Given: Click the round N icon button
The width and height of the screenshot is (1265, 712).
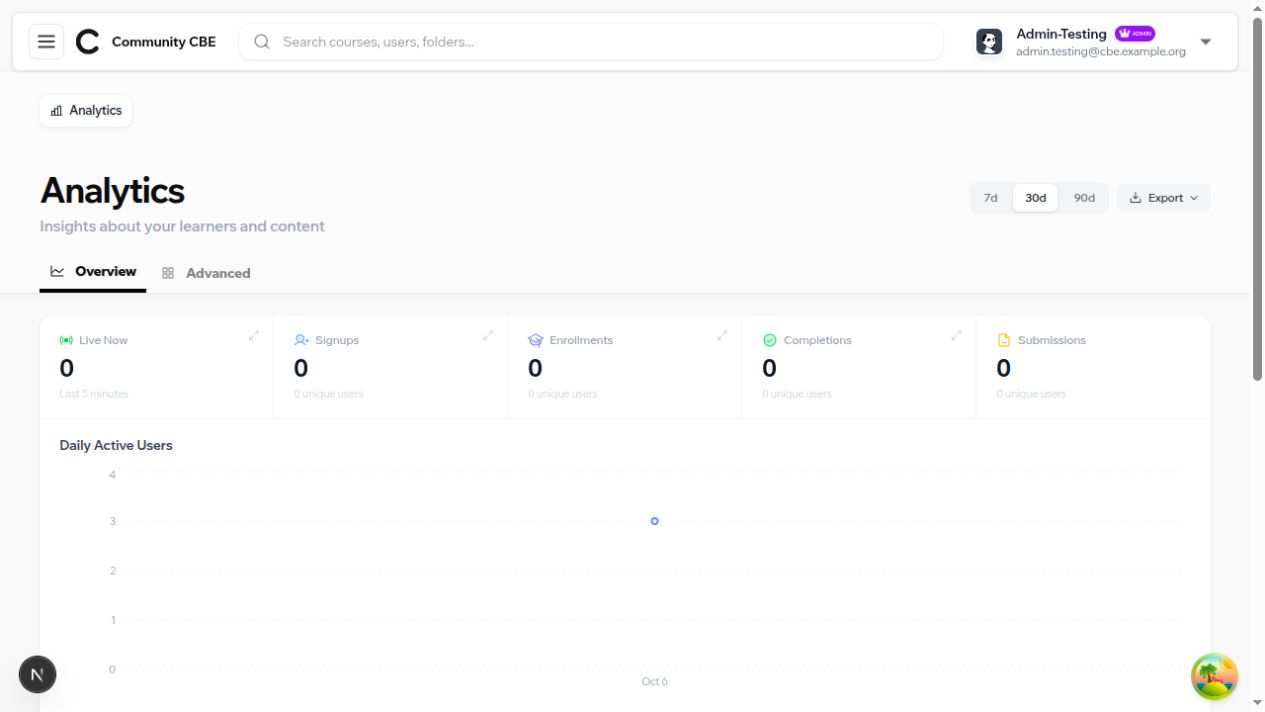Looking at the screenshot, I should (37, 674).
